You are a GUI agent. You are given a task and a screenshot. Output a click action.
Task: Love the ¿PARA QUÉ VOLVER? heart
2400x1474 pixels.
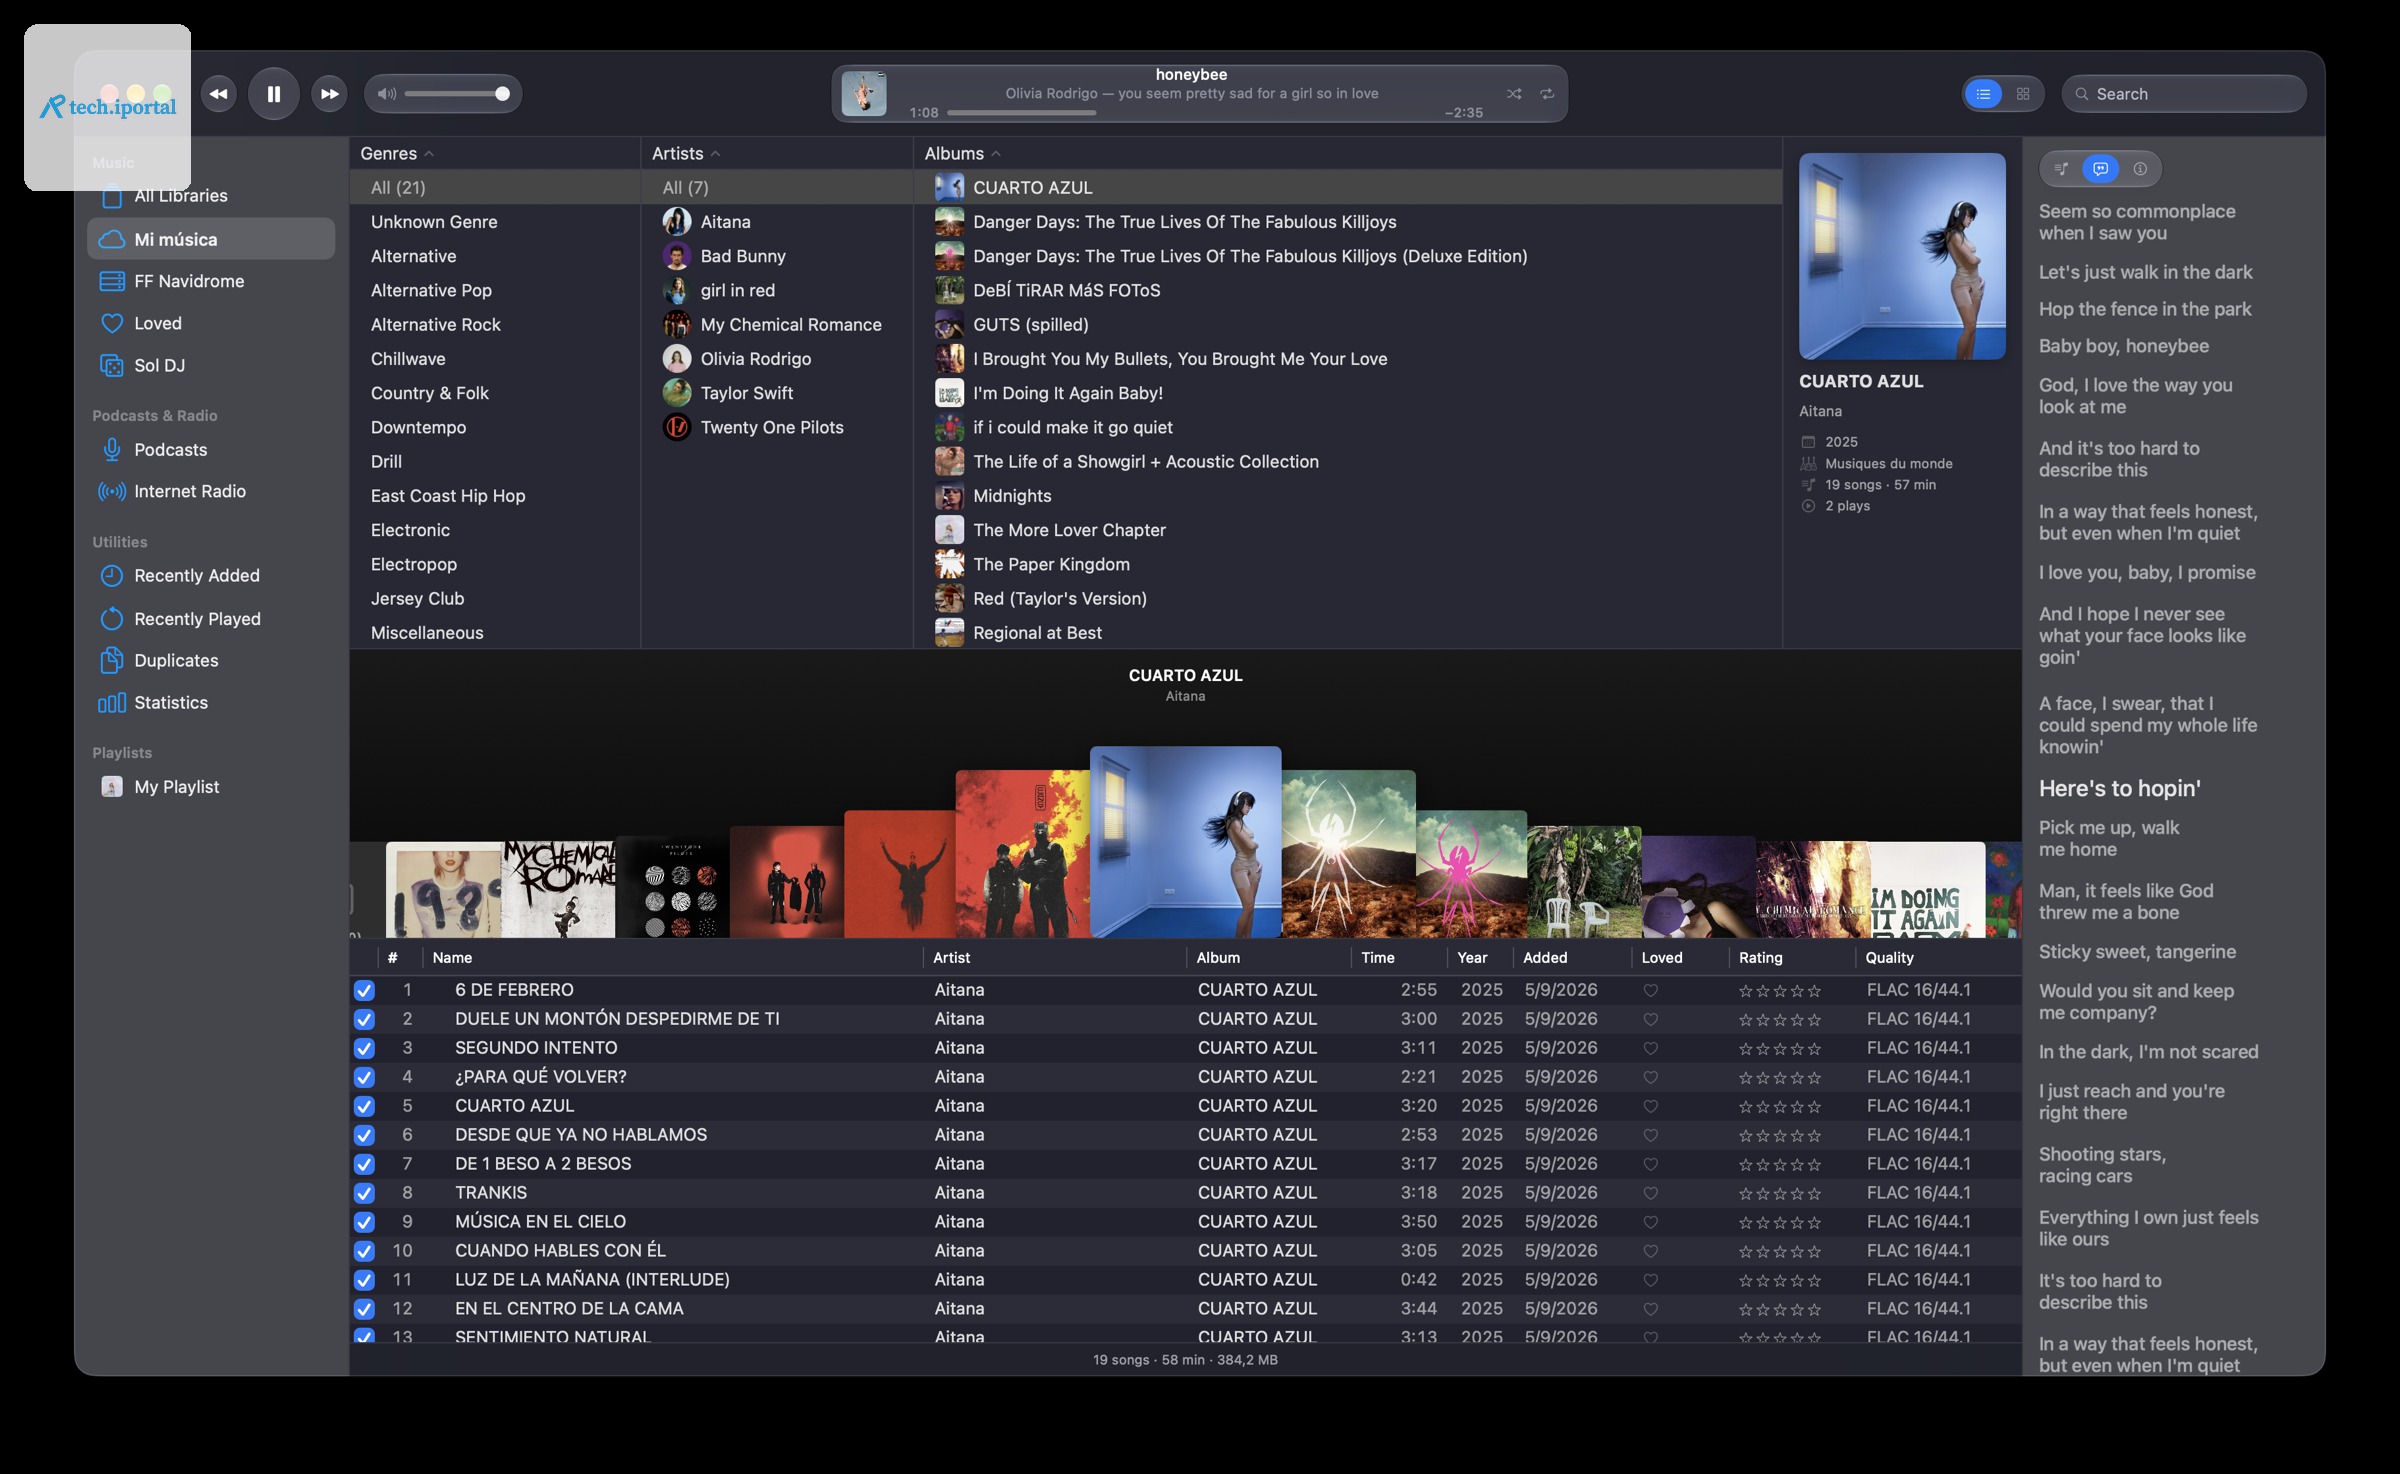click(1651, 1077)
